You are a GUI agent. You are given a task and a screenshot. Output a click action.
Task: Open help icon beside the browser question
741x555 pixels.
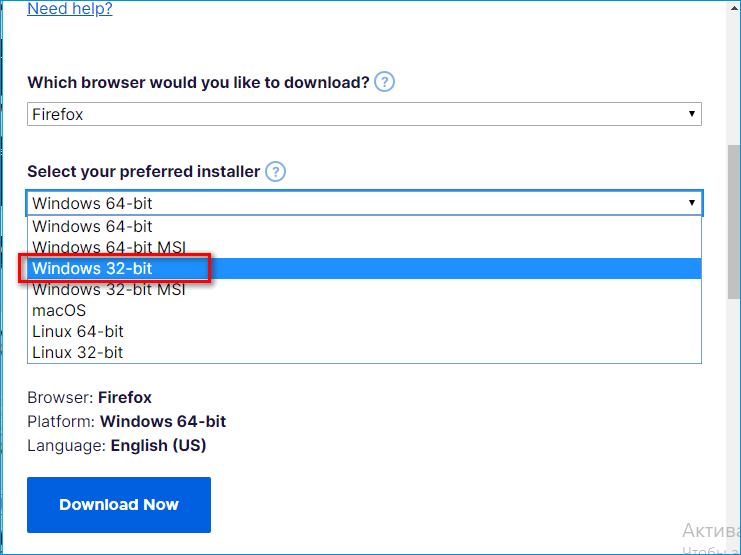pos(385,82)
